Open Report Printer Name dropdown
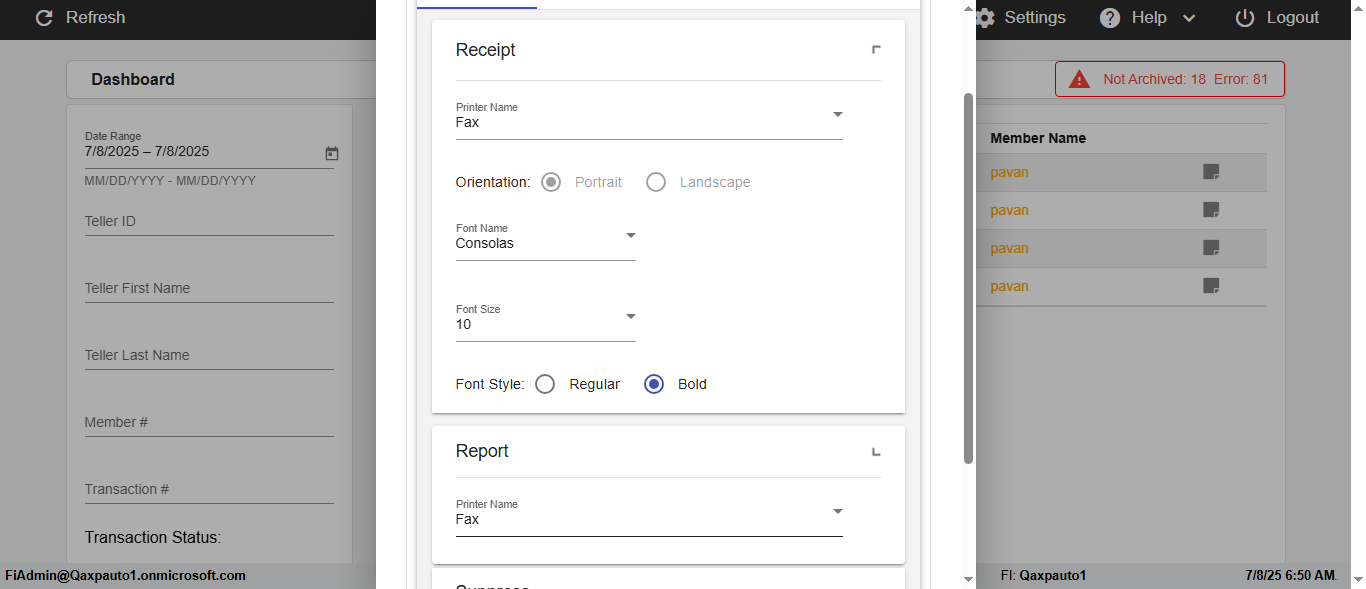Image resolution: width=1366 pixels, height=589 pixels. click(x=837, y=512)
